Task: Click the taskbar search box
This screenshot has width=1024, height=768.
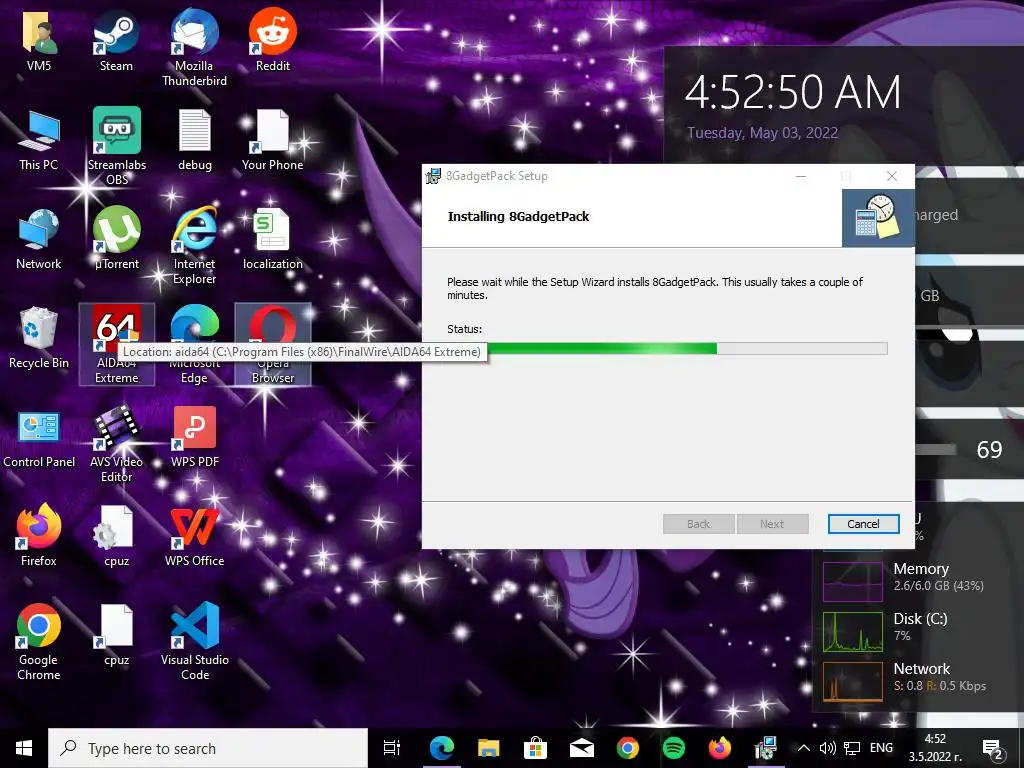Action: (208, 748)
